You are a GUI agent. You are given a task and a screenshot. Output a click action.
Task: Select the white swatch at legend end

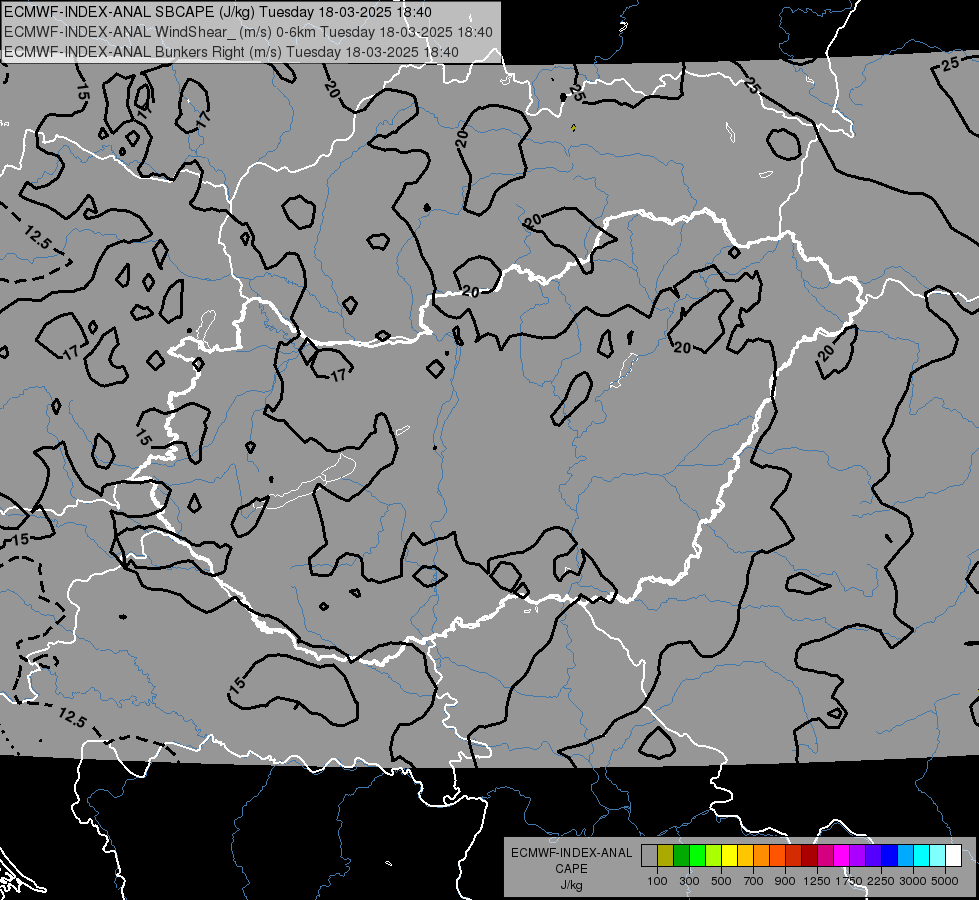click(x=953, y=856)
